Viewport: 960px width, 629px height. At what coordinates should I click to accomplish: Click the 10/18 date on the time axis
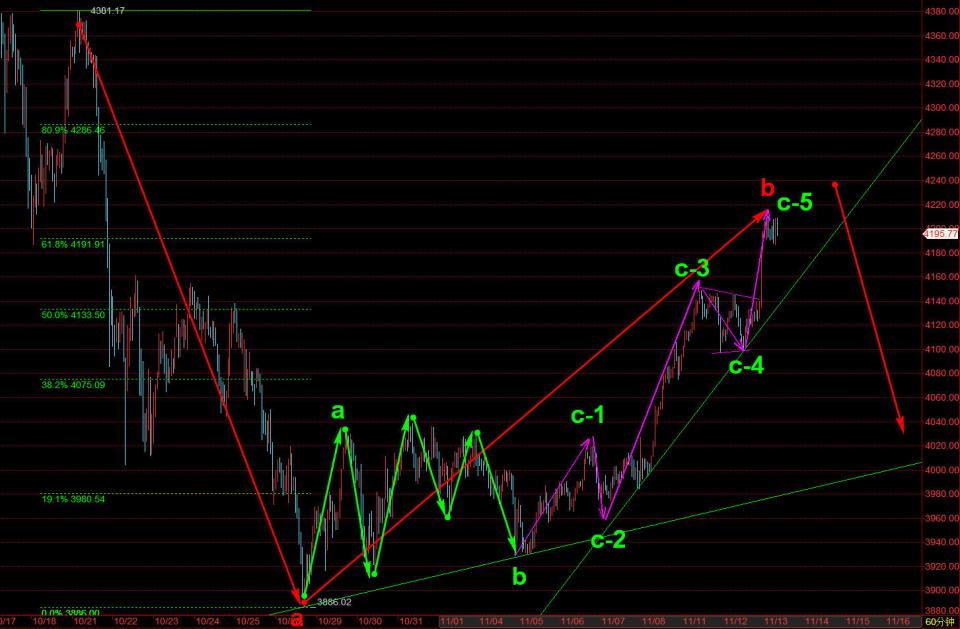point(45,621)
